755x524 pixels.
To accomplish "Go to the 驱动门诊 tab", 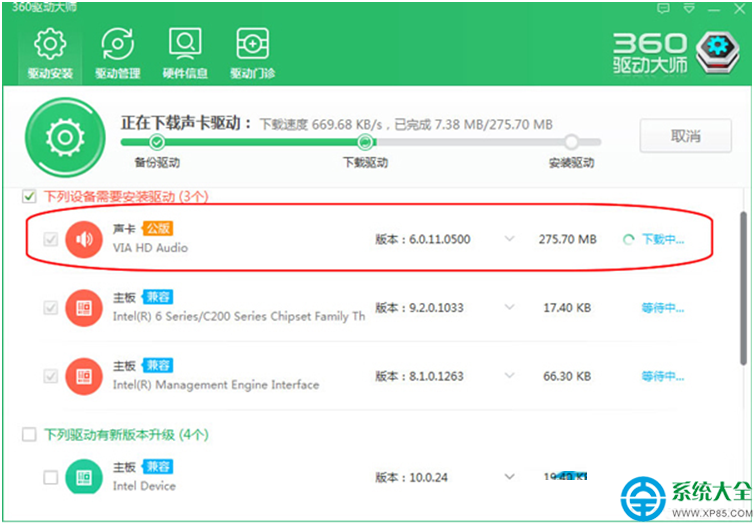I will (x=252, y=53).
